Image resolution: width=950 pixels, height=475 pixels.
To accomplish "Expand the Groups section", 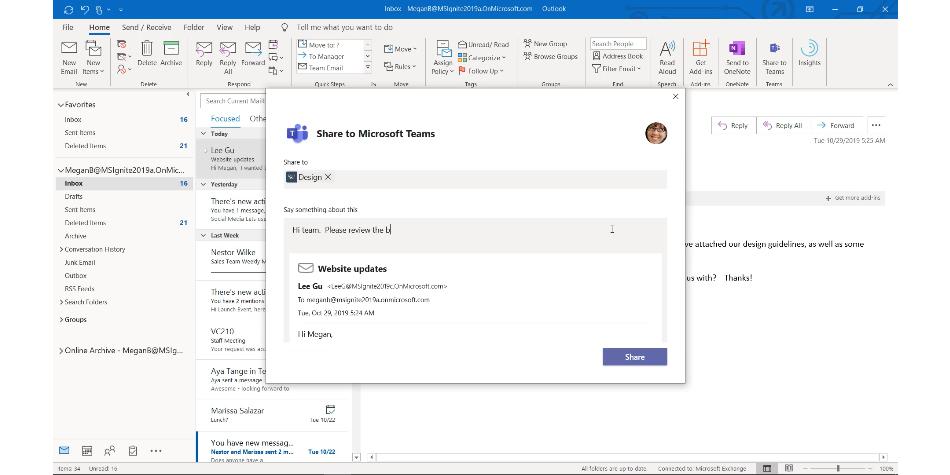I will click(61, 319).
